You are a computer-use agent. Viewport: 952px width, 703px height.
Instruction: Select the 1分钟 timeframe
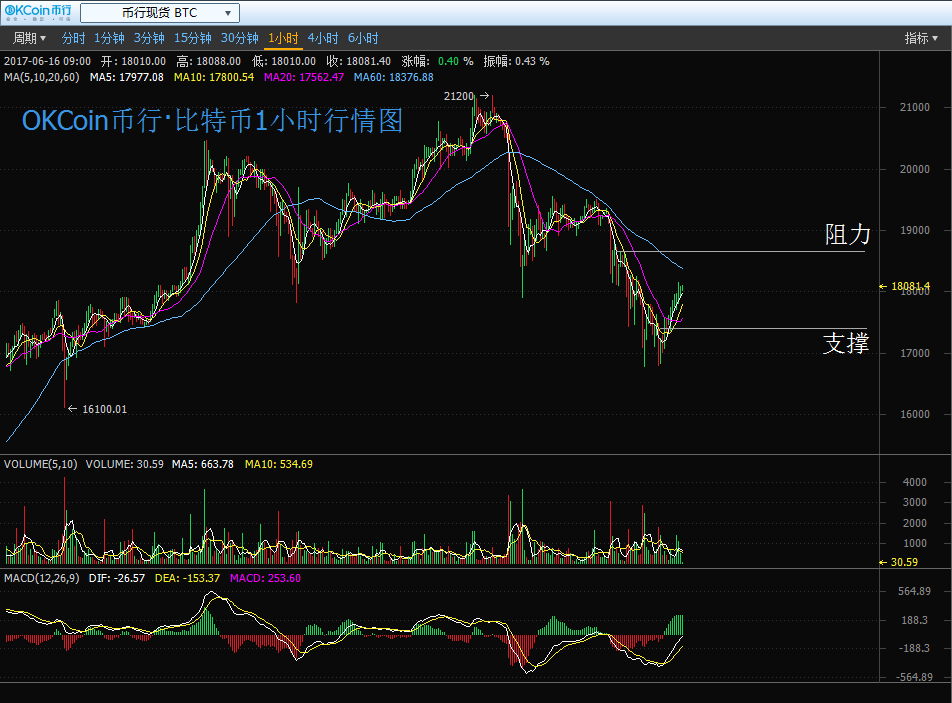pos(109,38)
